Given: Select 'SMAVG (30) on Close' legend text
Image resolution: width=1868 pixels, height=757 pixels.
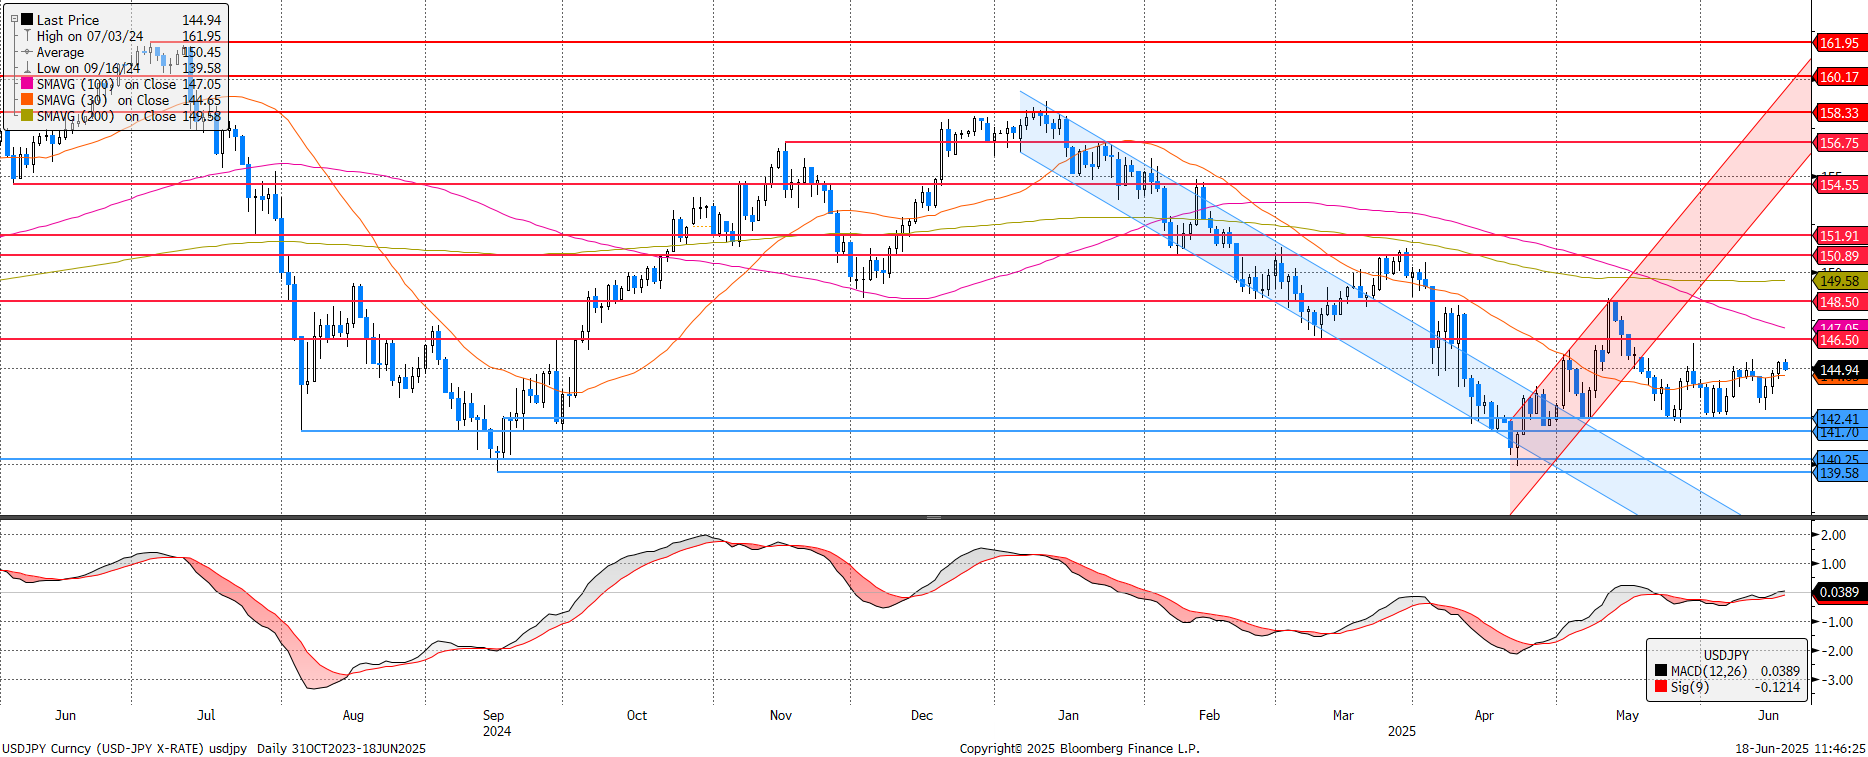Looking at the screenshot, I should pyautogui.click(x=103, y=100).
